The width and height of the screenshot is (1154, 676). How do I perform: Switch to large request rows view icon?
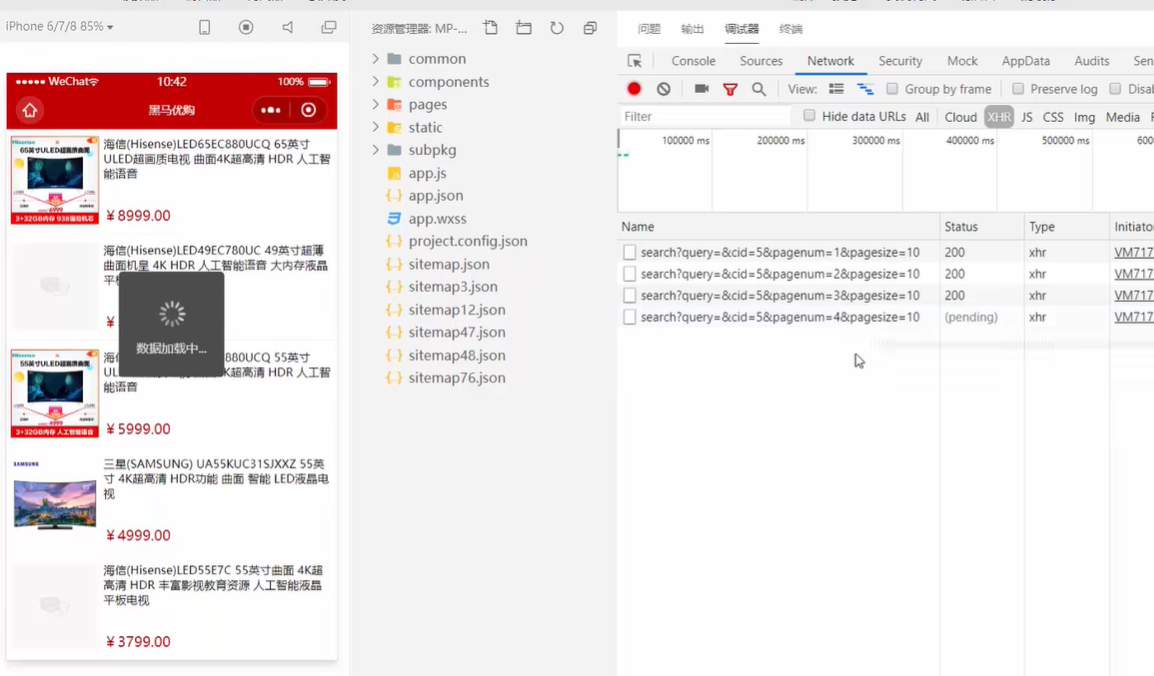click(x=836, y=89)
